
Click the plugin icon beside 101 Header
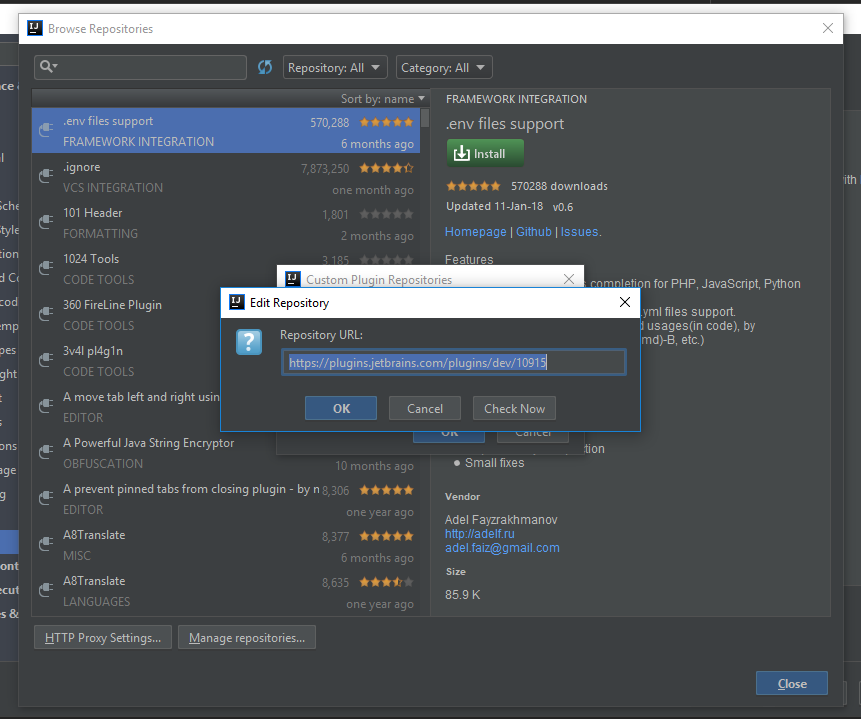(x=46, y=222)
